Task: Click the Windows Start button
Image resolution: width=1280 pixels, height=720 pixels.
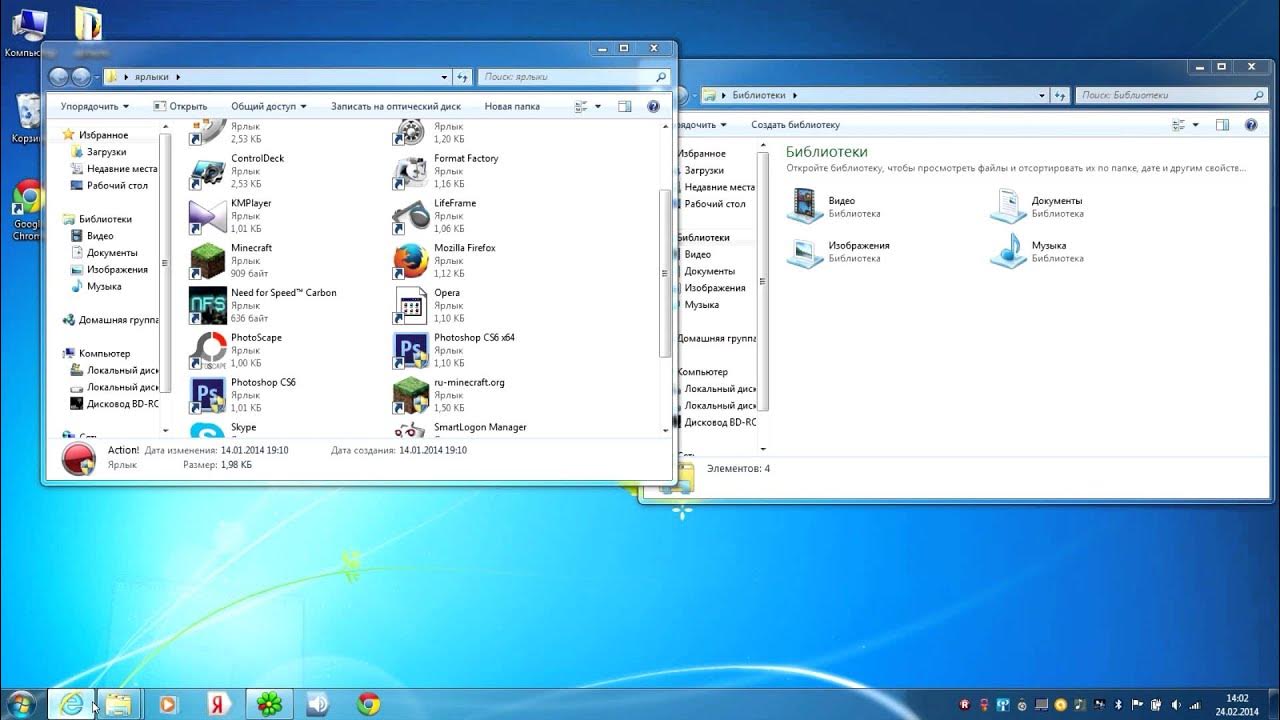Action: pyautogui.click(x=21, y=704)
